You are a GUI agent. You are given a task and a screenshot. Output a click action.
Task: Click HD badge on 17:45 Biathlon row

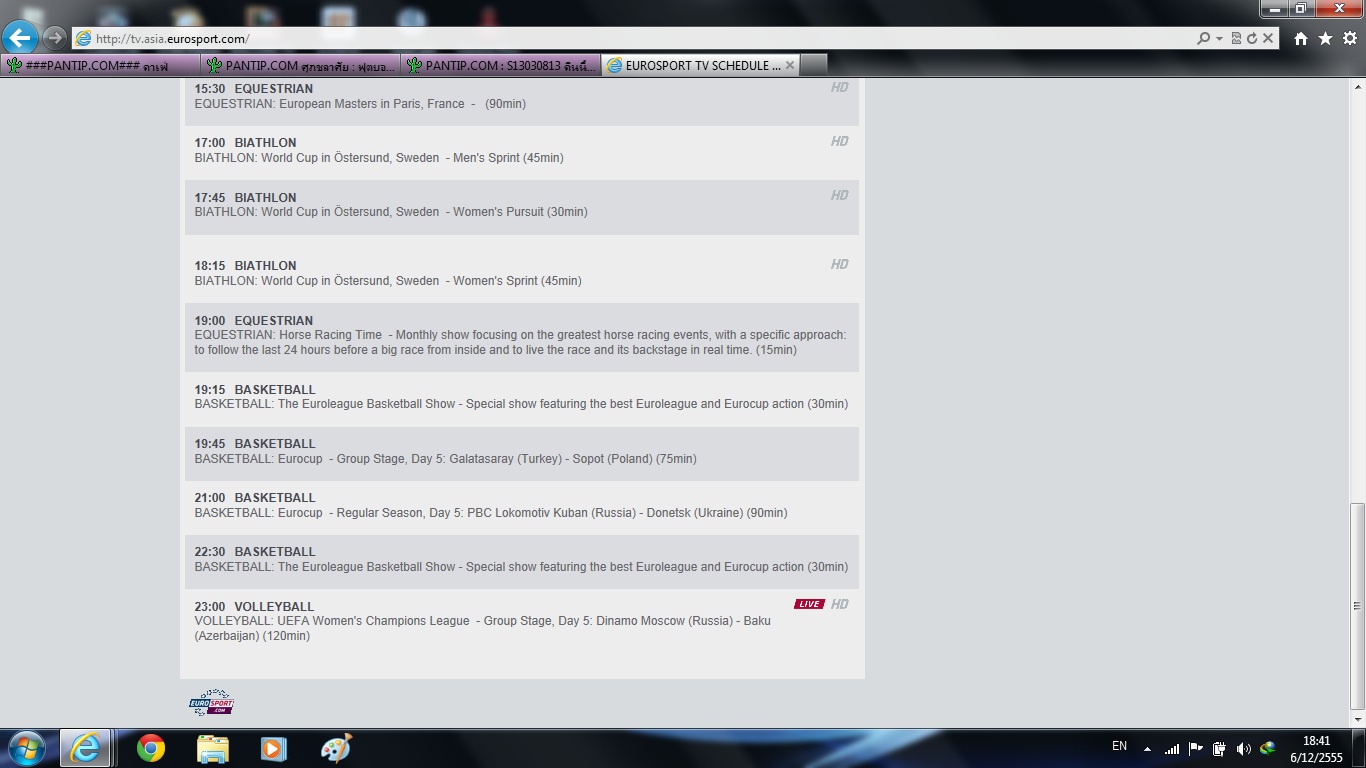tap(839, 195)
